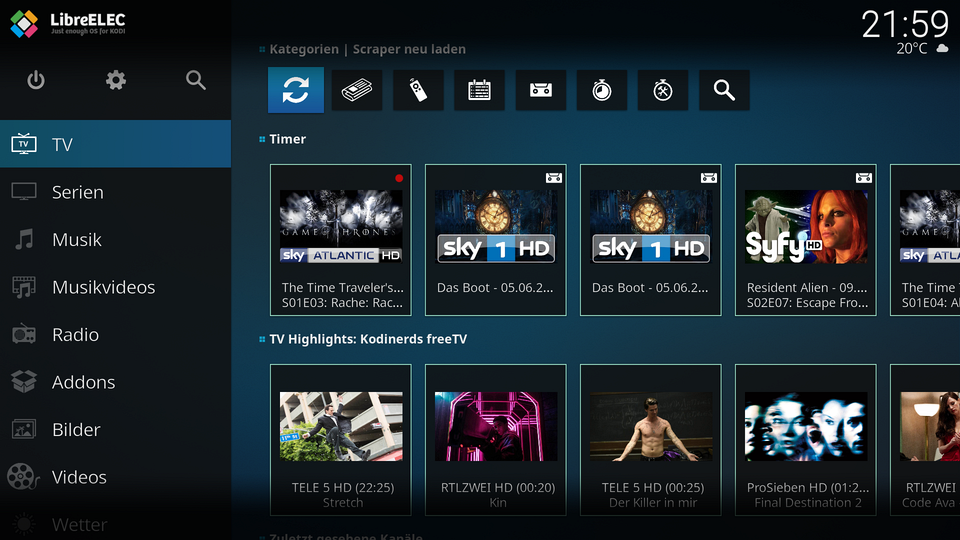Click the Addons box icon
The width and height of the screenshot is (960, 540).
[24, 382]
